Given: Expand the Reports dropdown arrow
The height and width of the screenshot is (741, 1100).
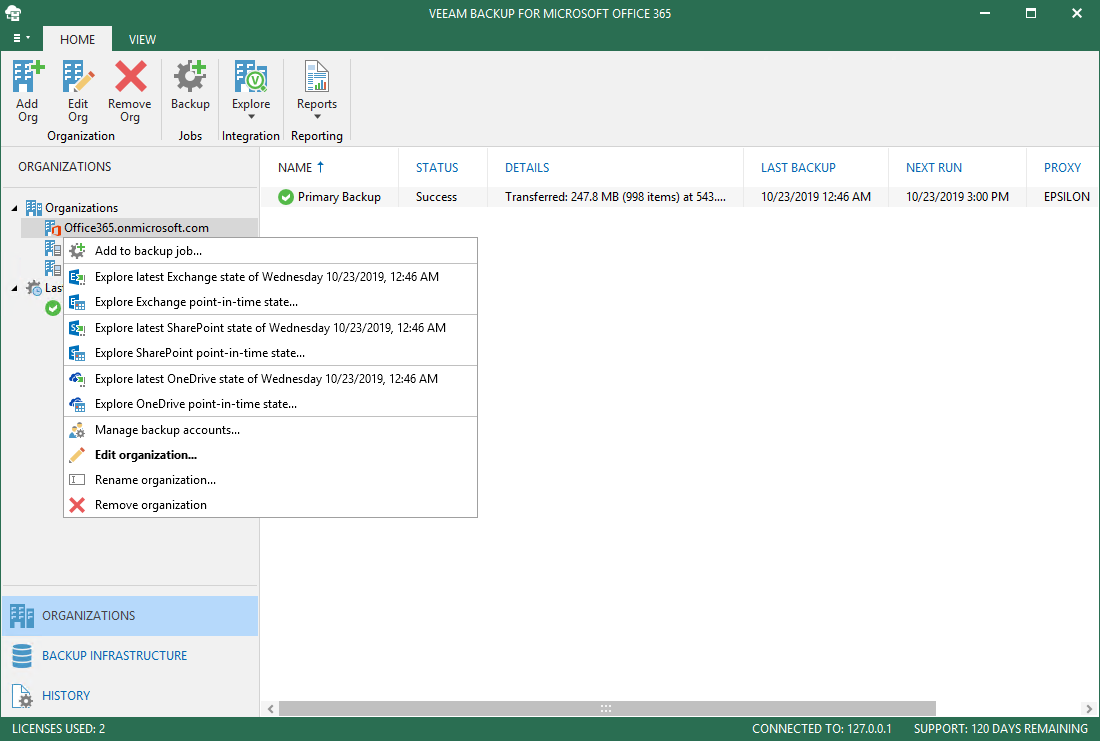Looking at the screenshot, I should coord(317,117).
